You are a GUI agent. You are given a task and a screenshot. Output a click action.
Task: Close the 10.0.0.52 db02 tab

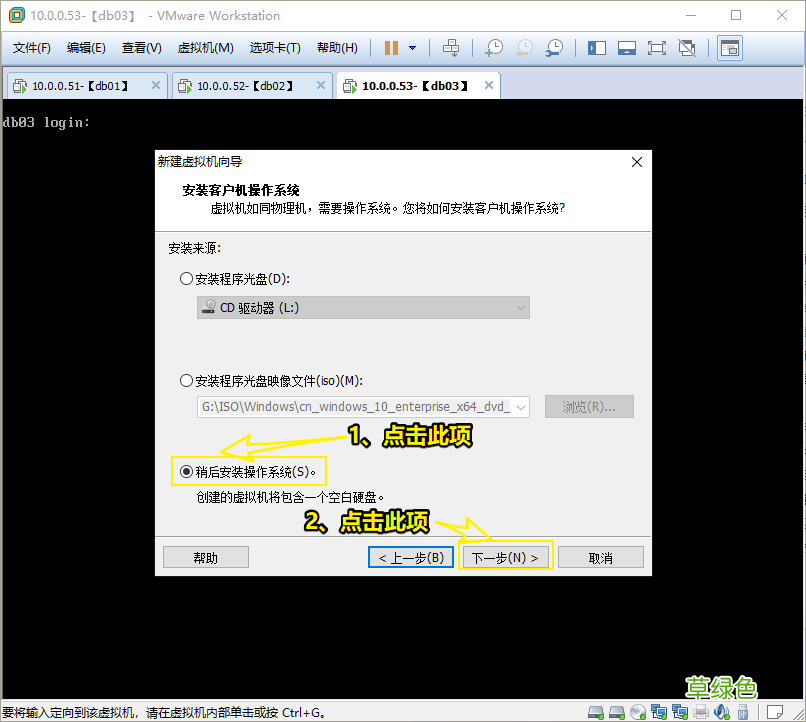[x=321, y=85]
